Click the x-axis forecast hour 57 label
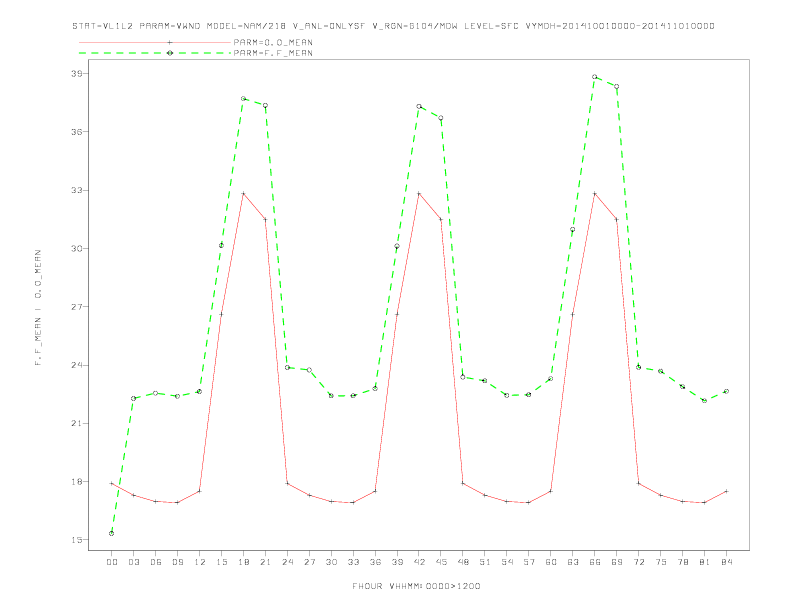The image size is (792, 612). (x=529, y=562)
